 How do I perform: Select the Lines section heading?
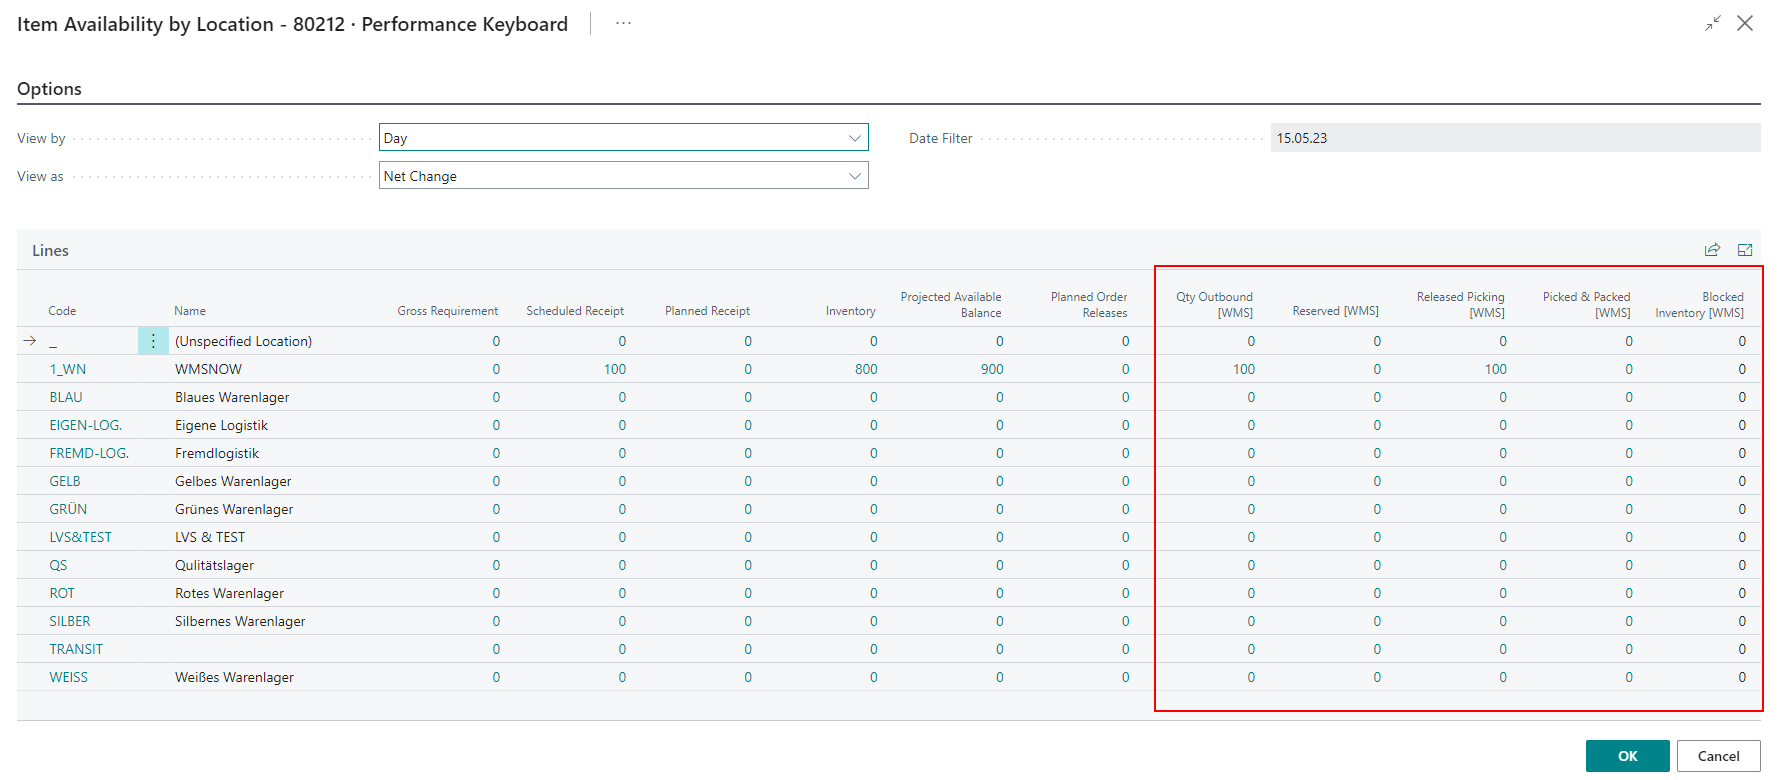[50, 250]
